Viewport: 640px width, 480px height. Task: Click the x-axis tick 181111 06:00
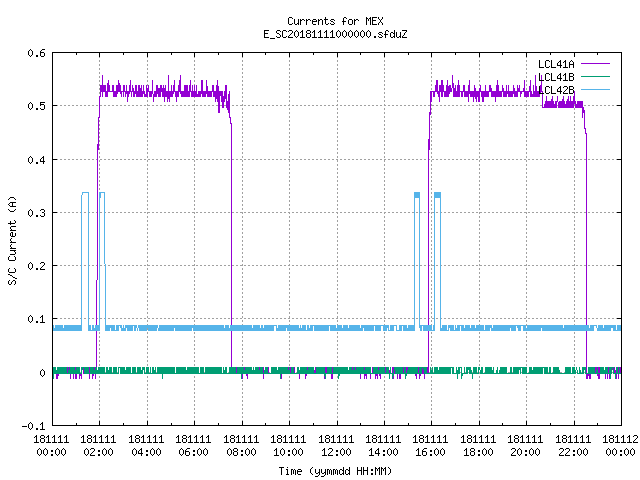tap(193, 446)
